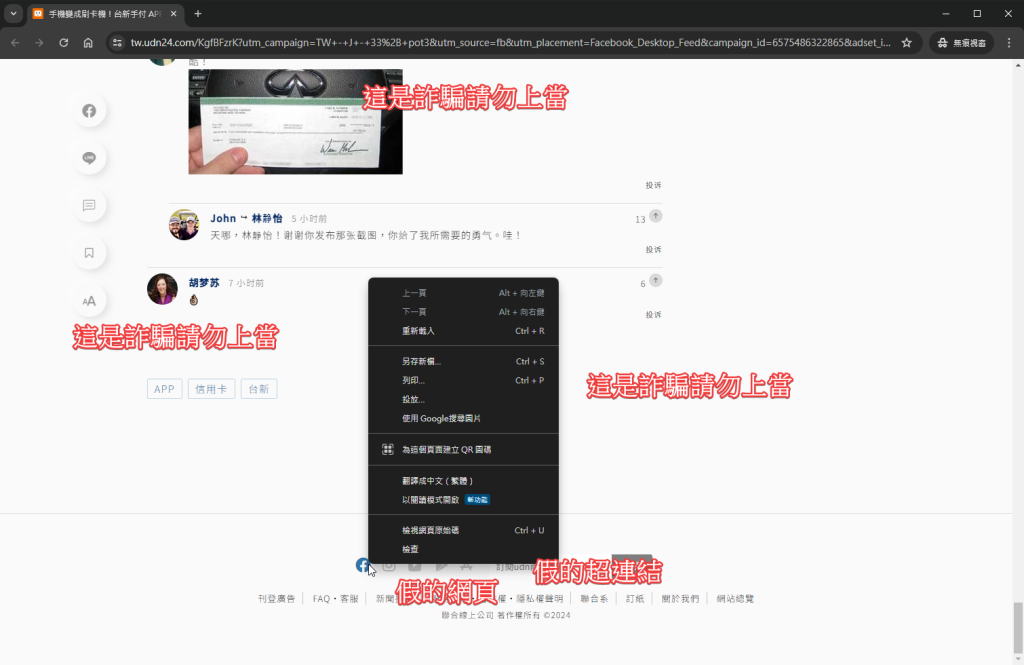Select '另存新檔...' in the context menu

click(421, 362)
